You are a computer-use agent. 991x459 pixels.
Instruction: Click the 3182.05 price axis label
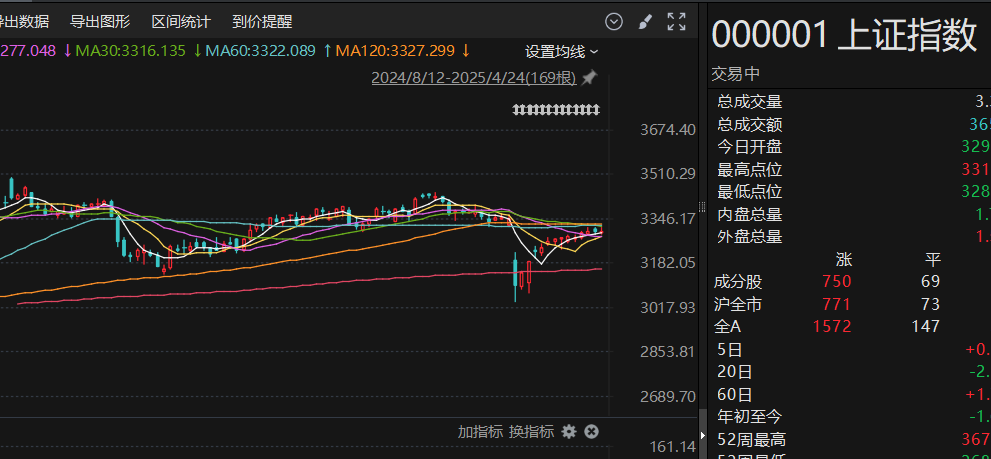(667, 263)
